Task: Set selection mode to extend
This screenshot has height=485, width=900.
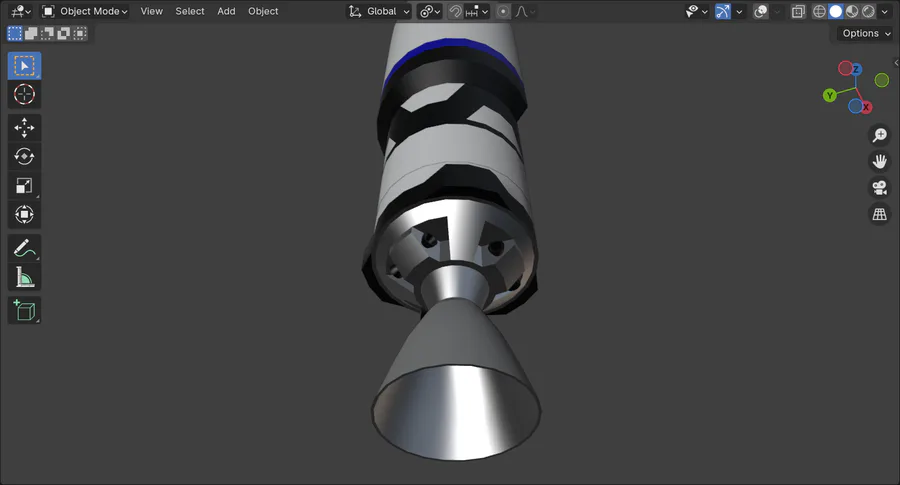Action: (x=31, y=33)
